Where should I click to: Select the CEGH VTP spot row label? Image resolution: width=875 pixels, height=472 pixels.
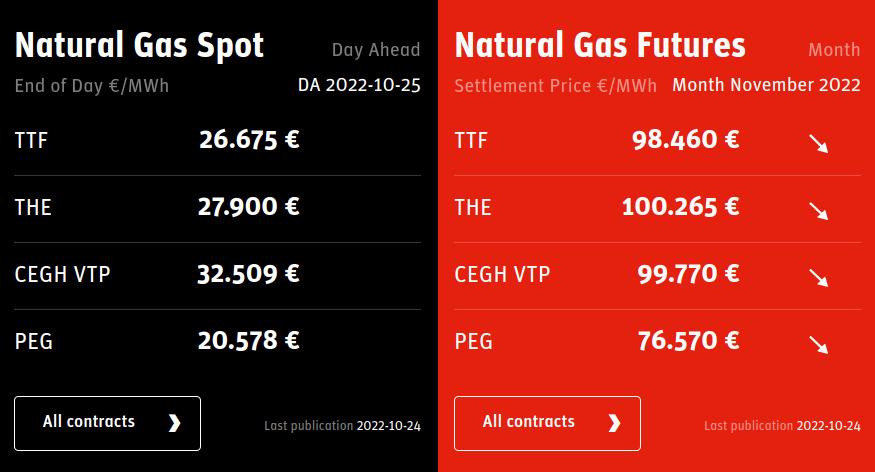tap(62, 274)
